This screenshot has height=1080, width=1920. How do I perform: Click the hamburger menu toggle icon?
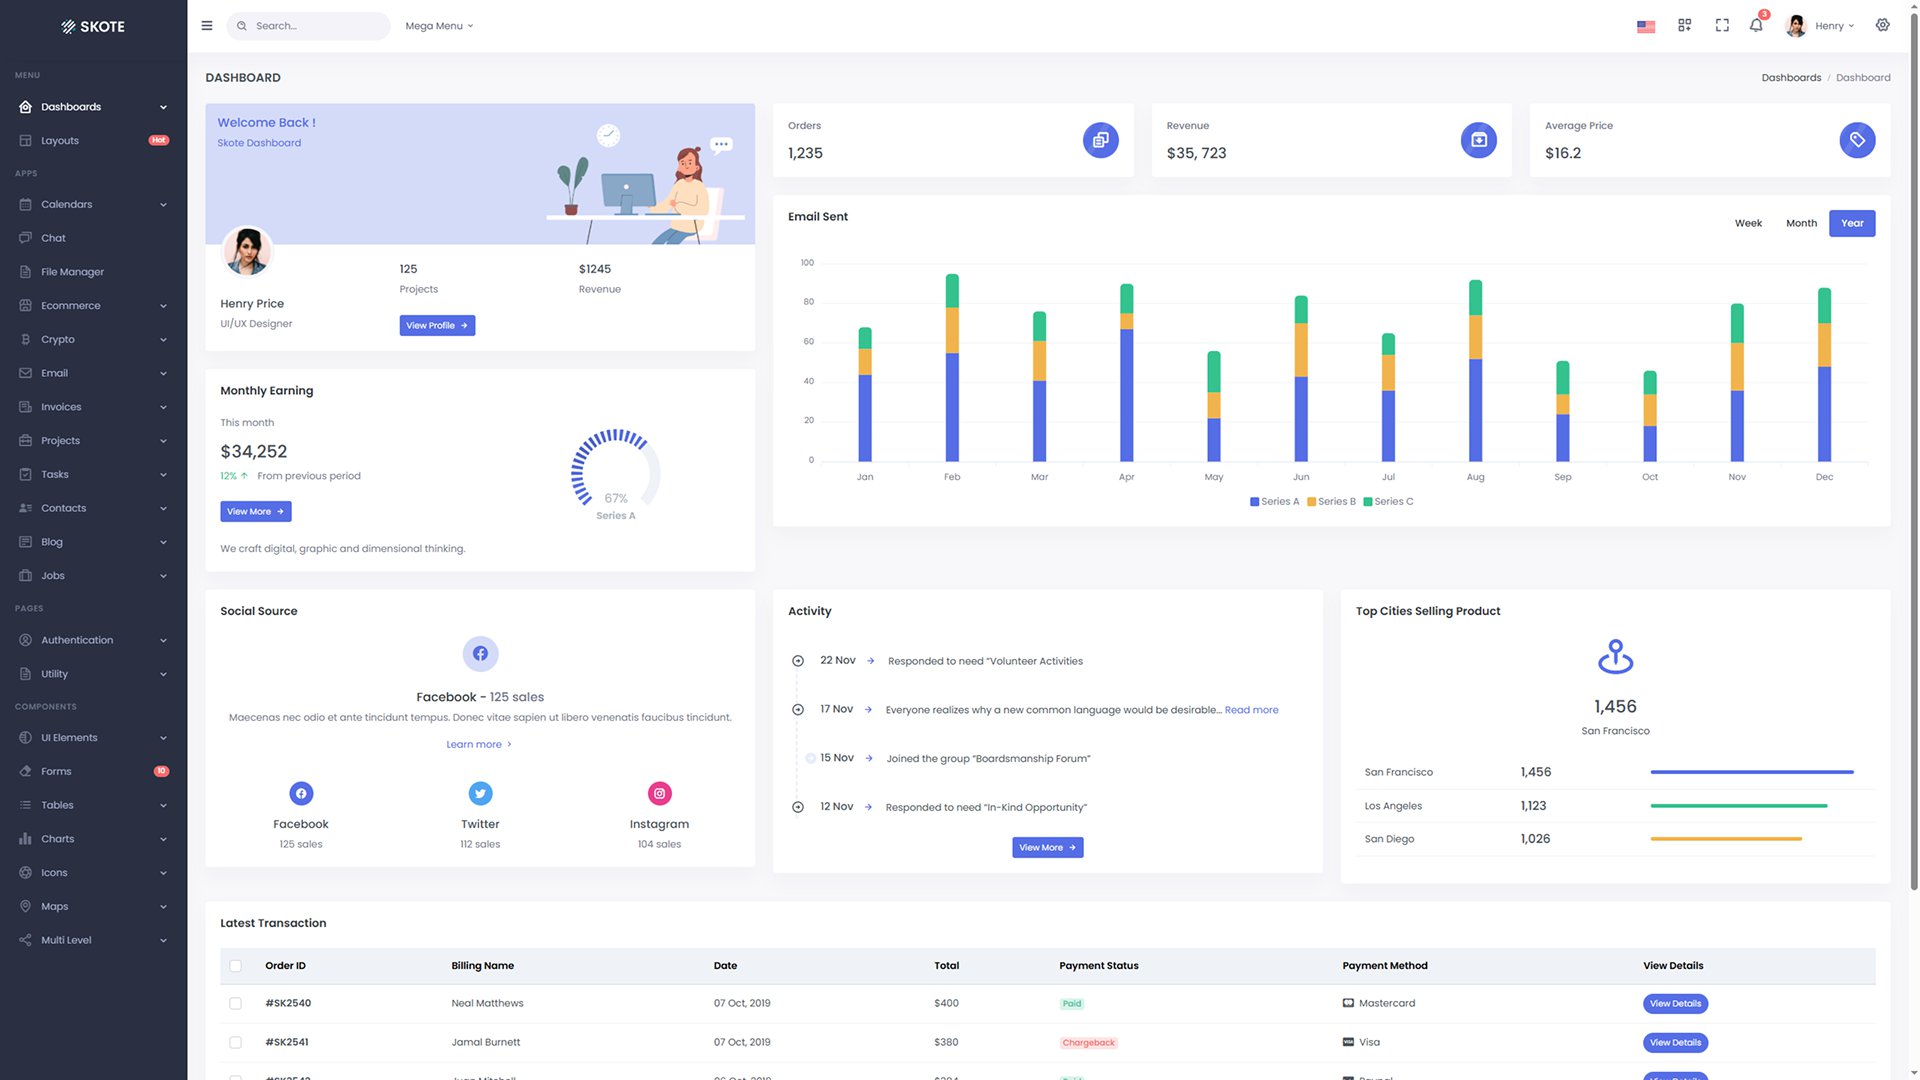207,26
